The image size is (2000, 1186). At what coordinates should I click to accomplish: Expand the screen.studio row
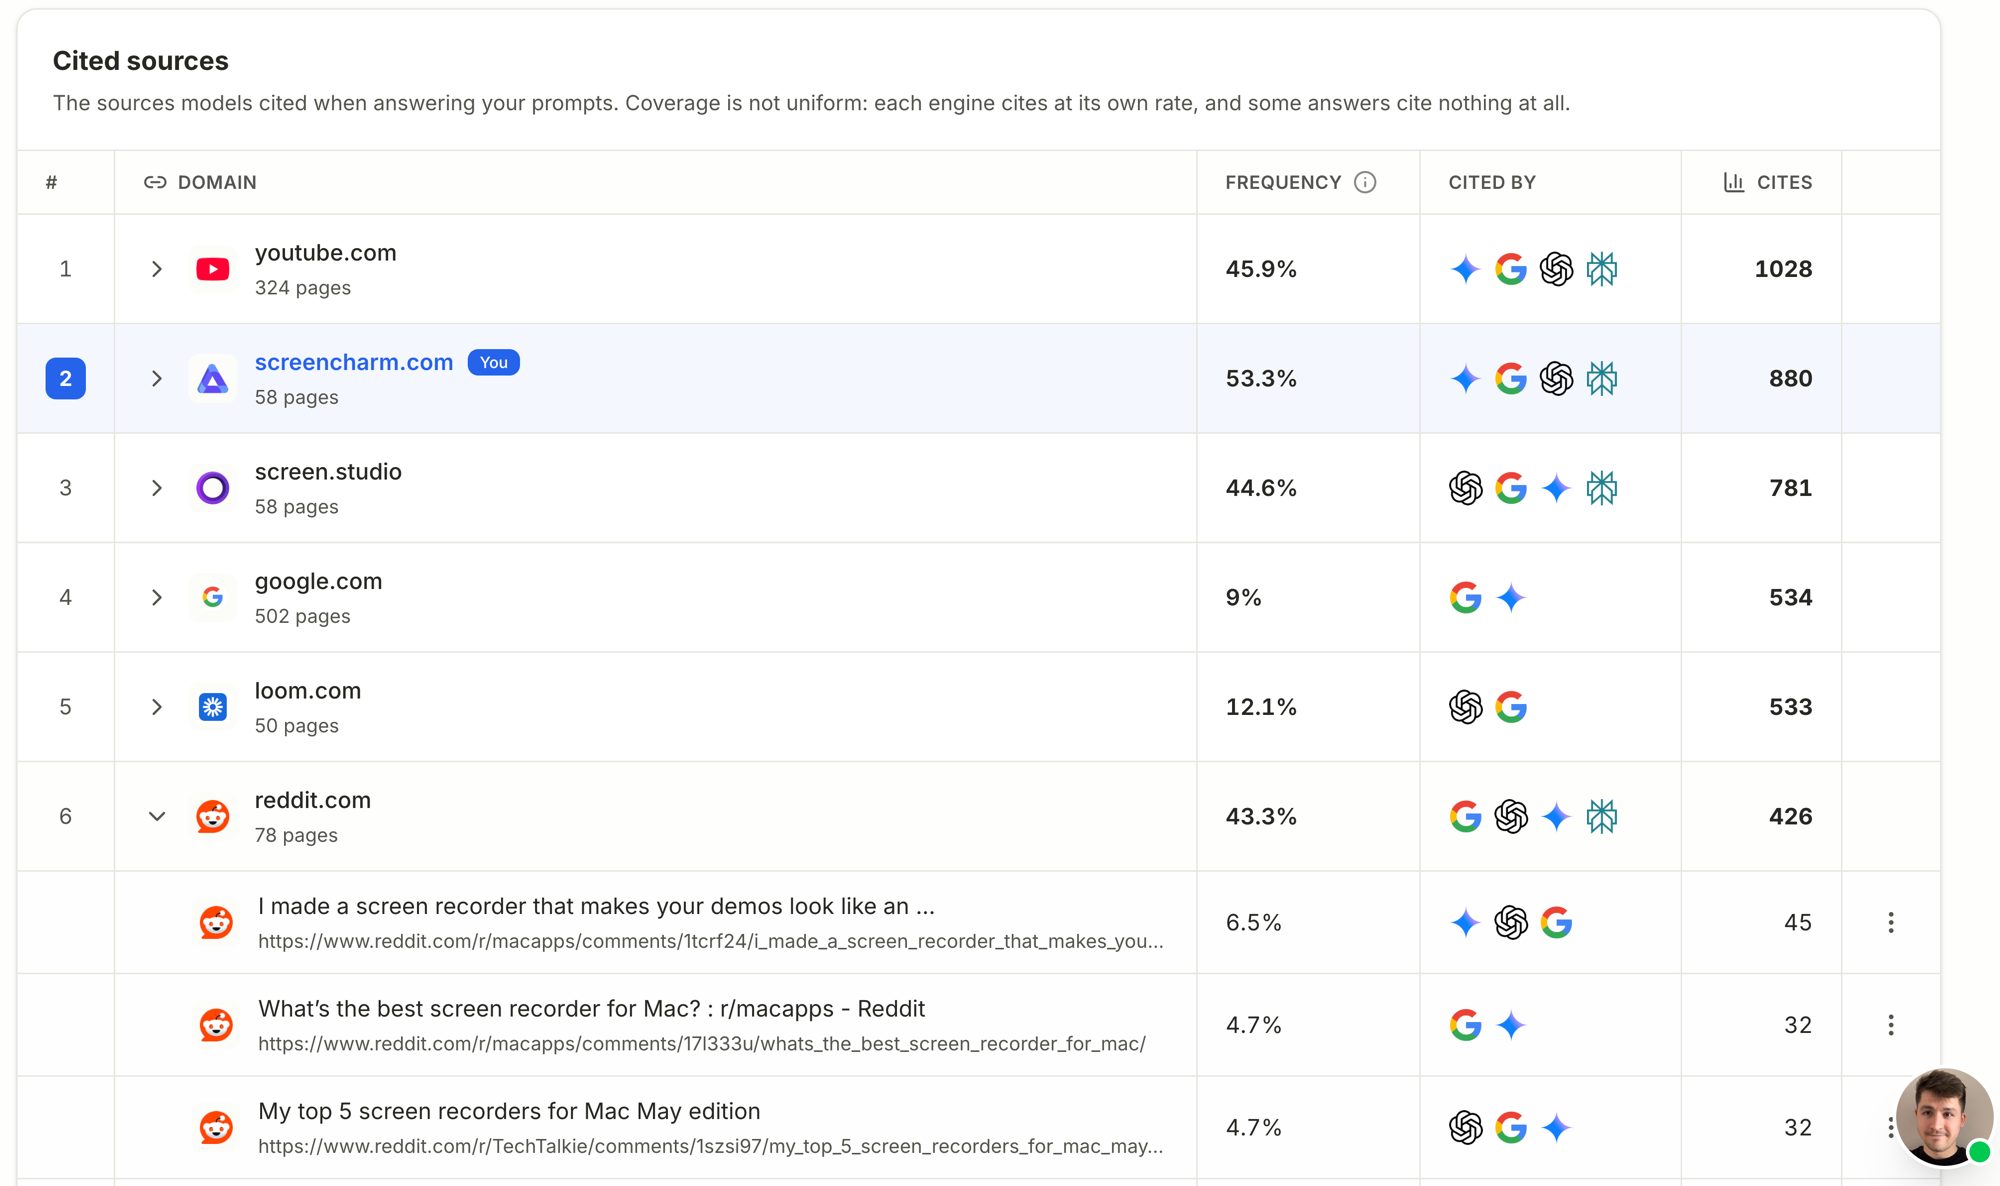[156, 488]
